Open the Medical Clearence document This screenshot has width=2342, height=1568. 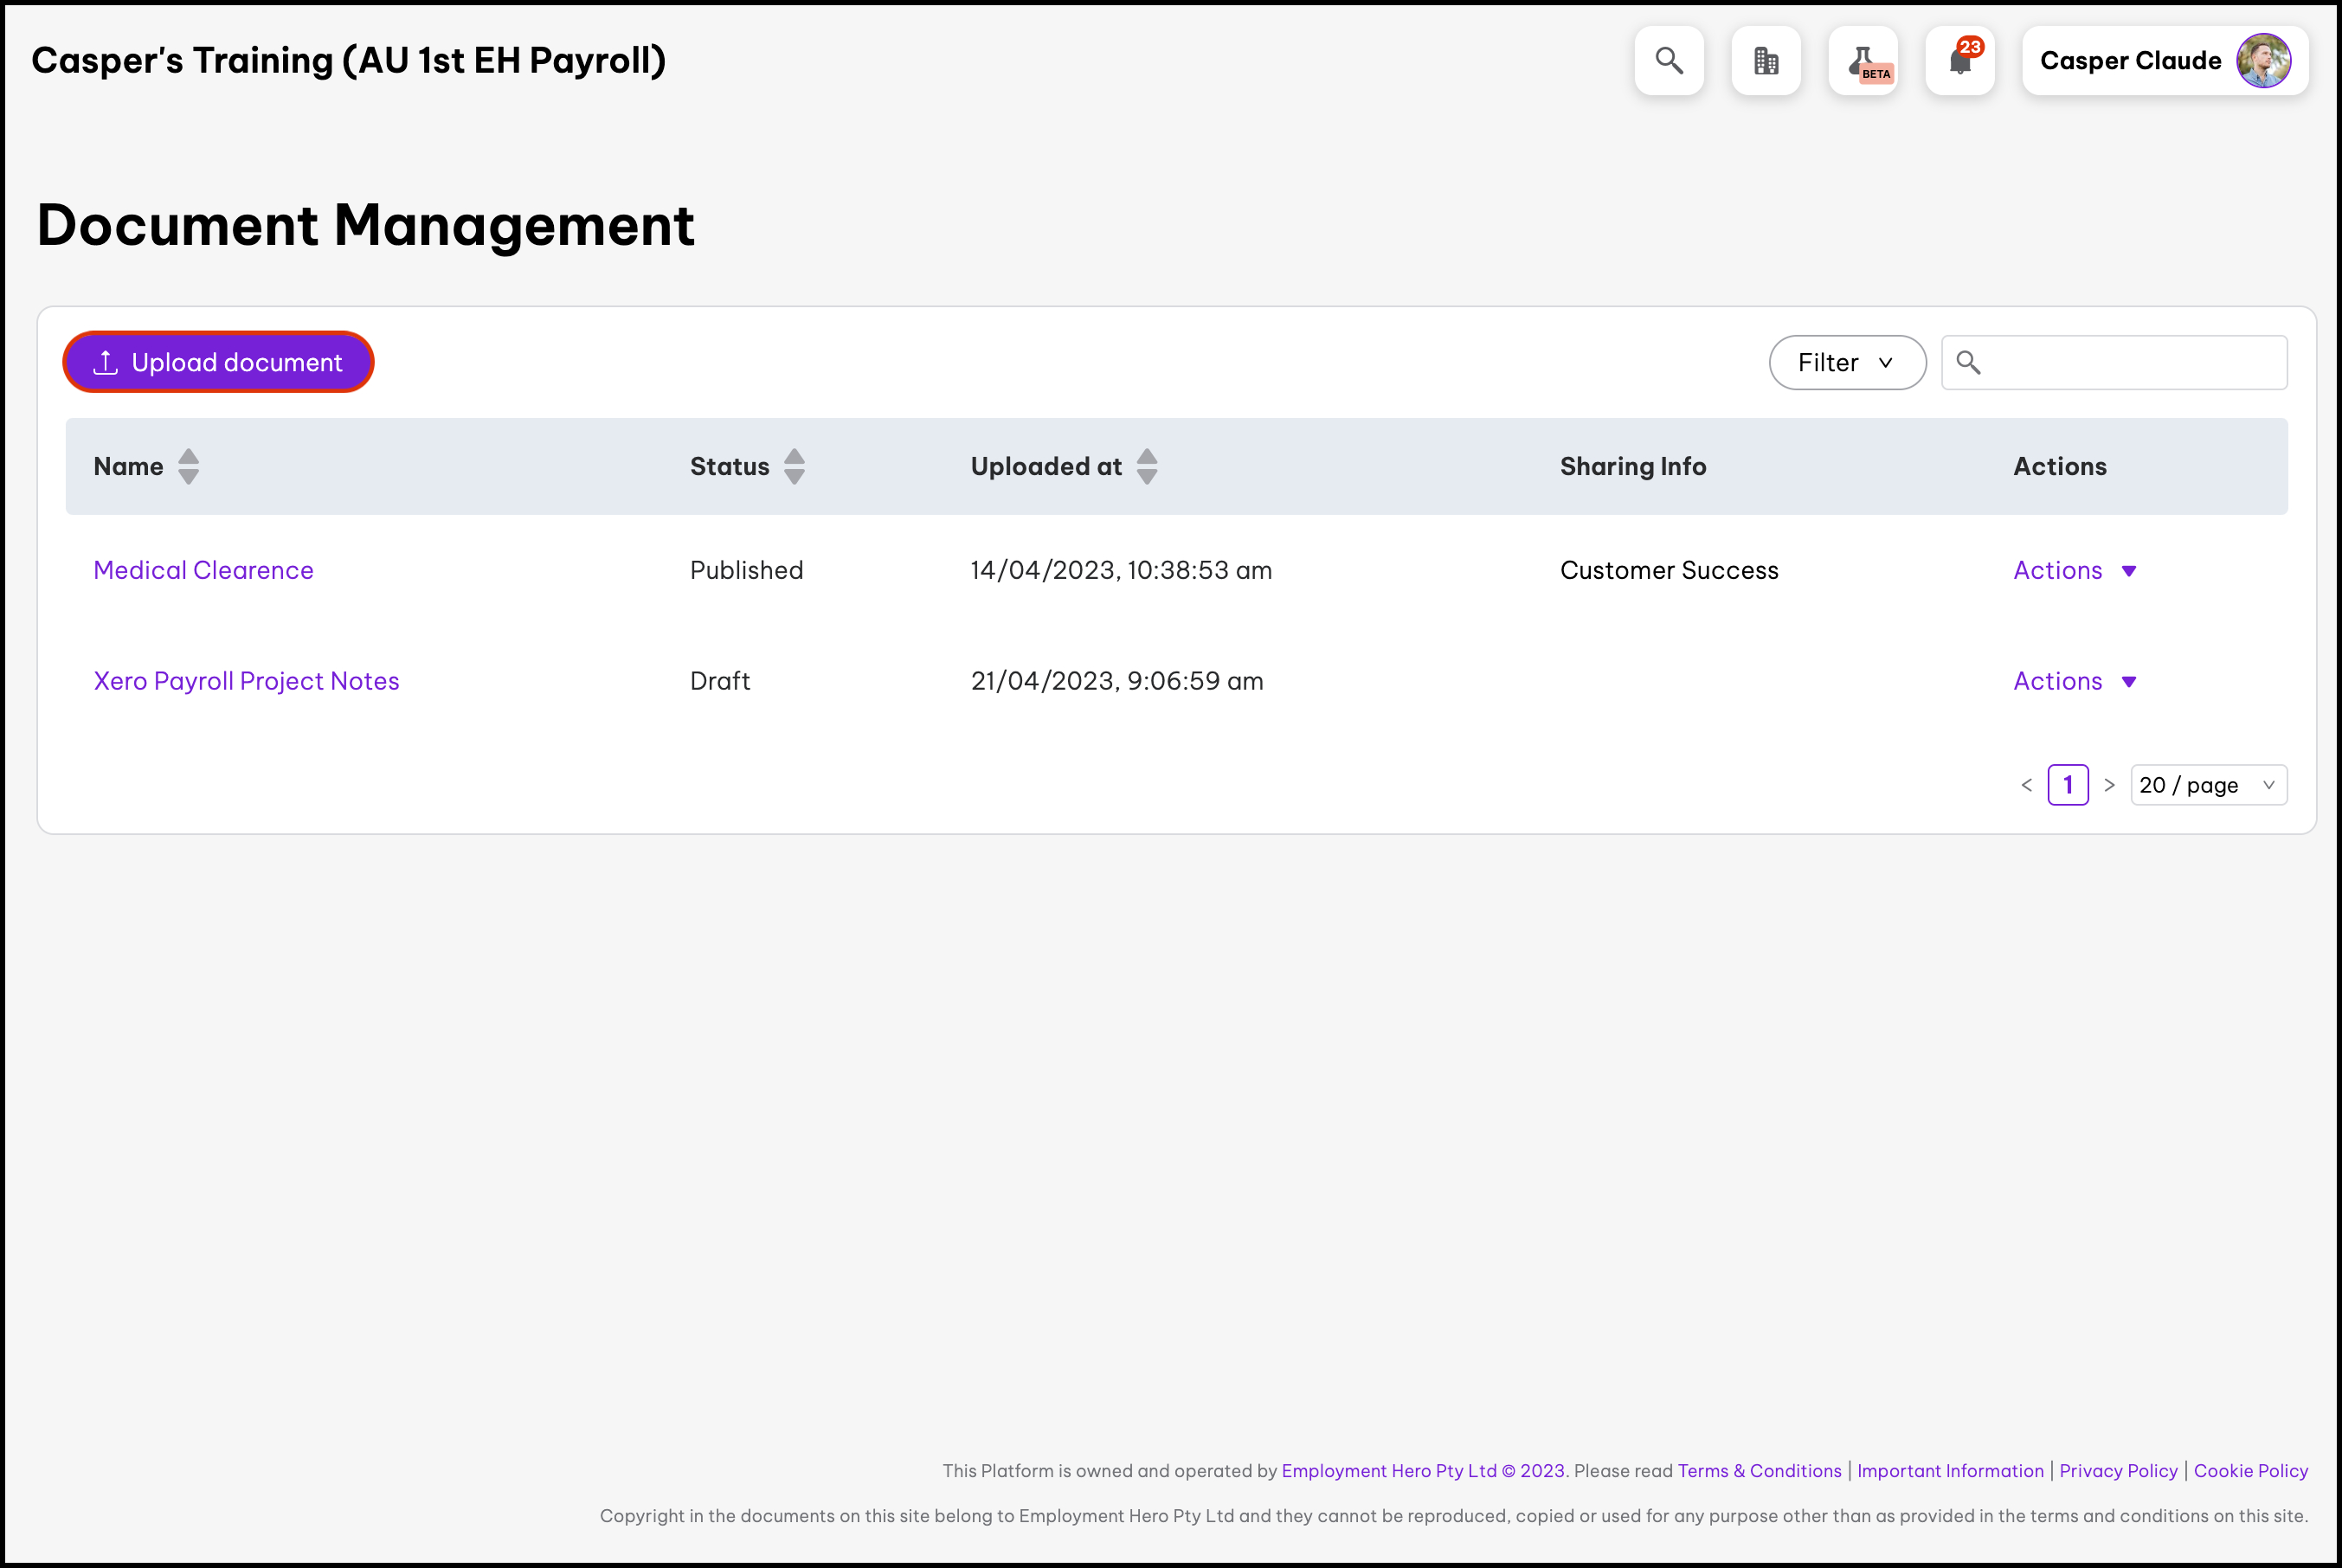[203, 570]
